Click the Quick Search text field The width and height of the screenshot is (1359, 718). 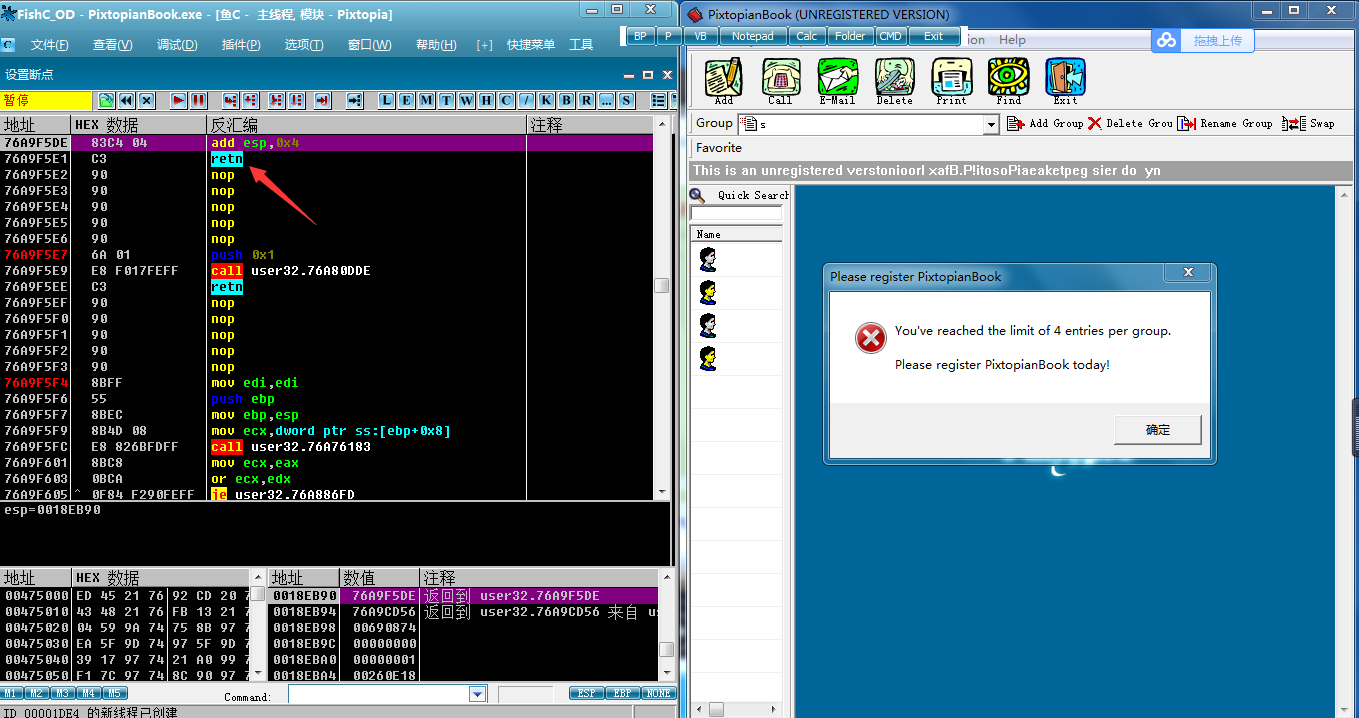point(736,213)
